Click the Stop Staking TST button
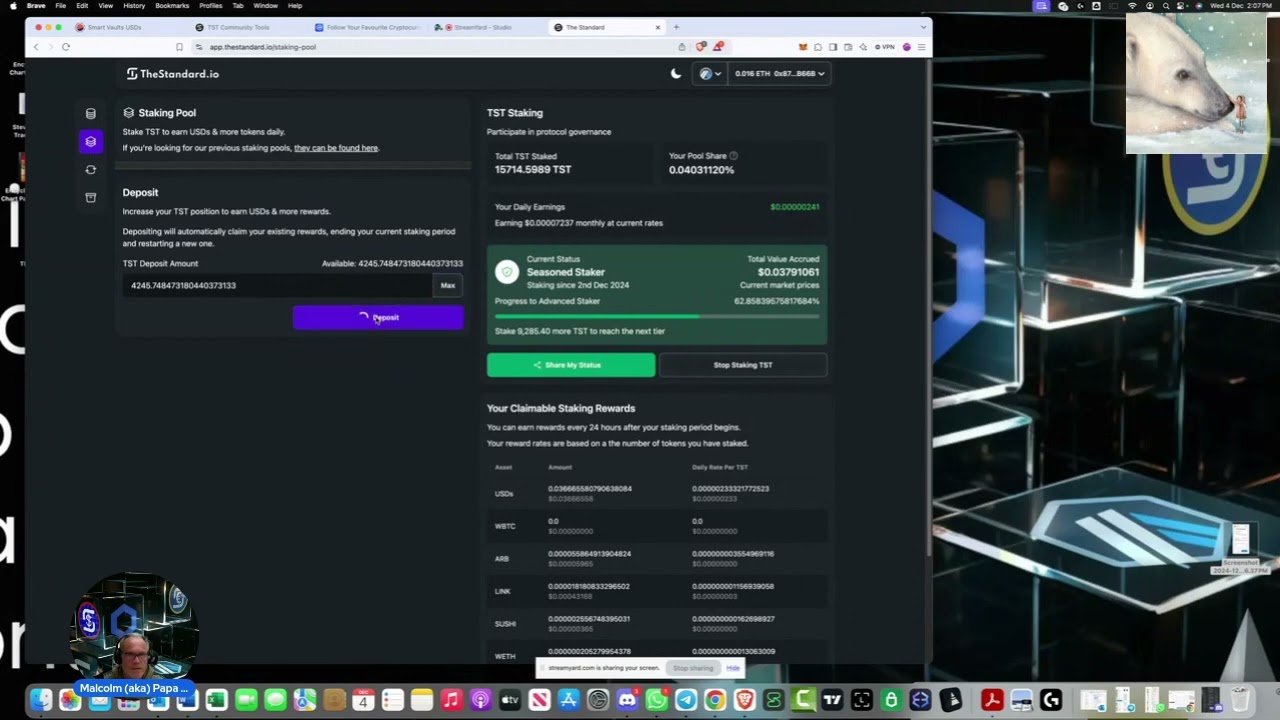Viewport: 1280px width, 720px height. point(743,365)
